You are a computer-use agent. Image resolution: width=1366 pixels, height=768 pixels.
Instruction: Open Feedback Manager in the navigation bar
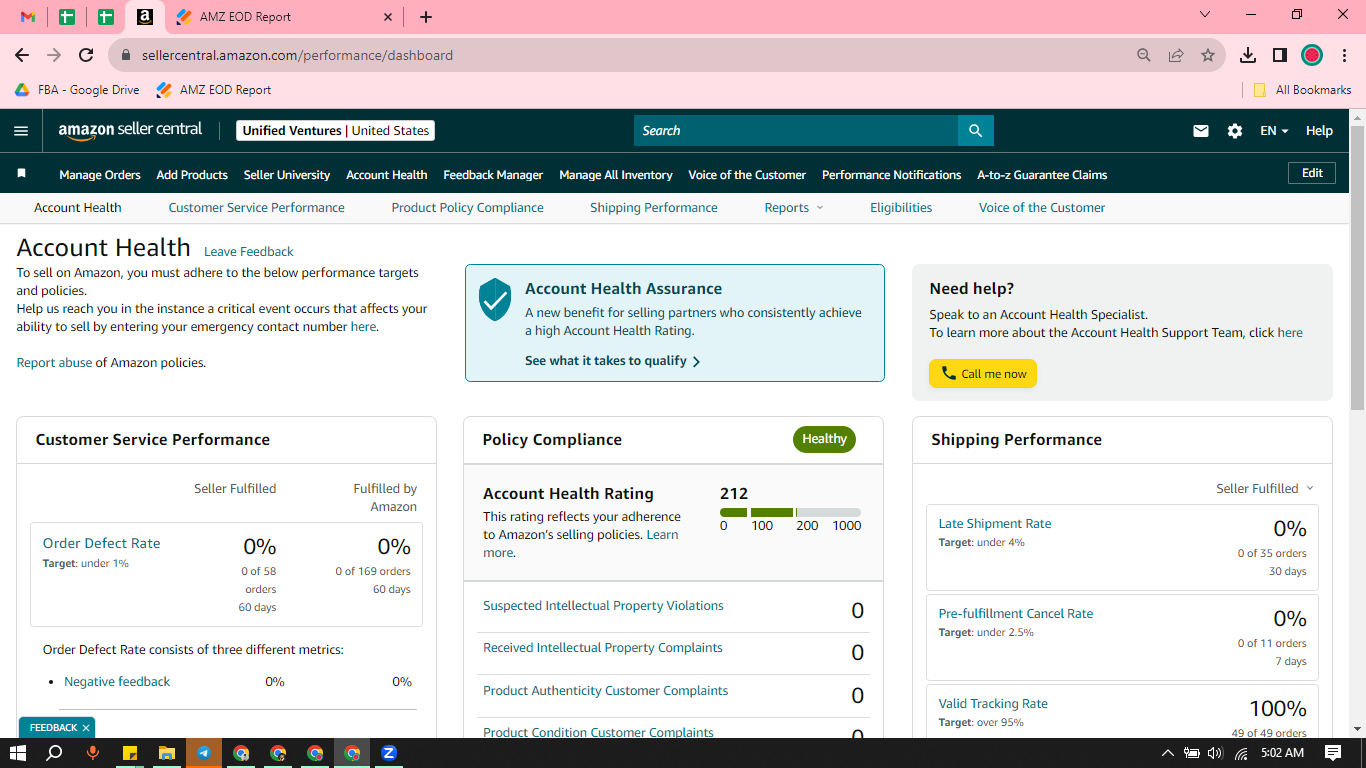493,175
